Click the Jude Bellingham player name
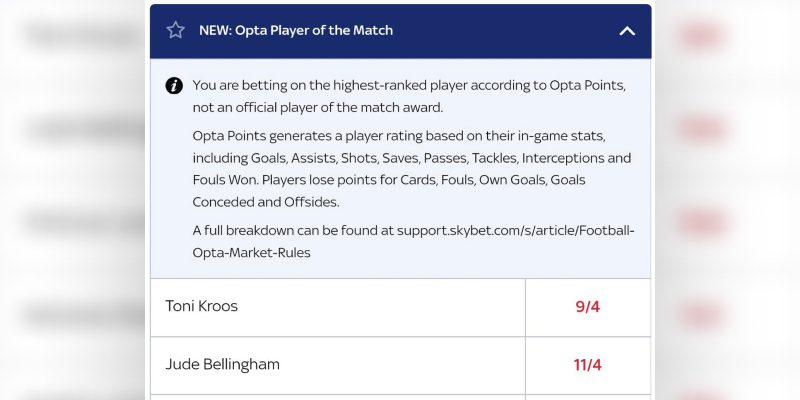800x400 pixels. (x=222, y=365)
